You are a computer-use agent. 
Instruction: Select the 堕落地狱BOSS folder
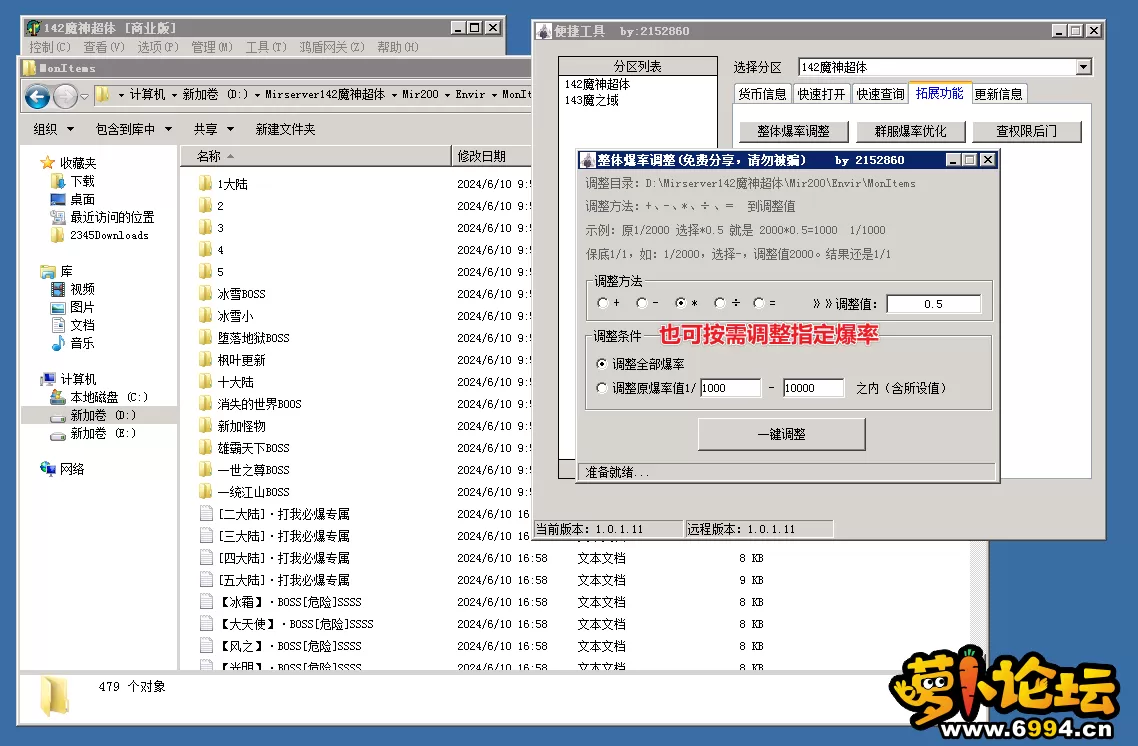coord(245,338)
